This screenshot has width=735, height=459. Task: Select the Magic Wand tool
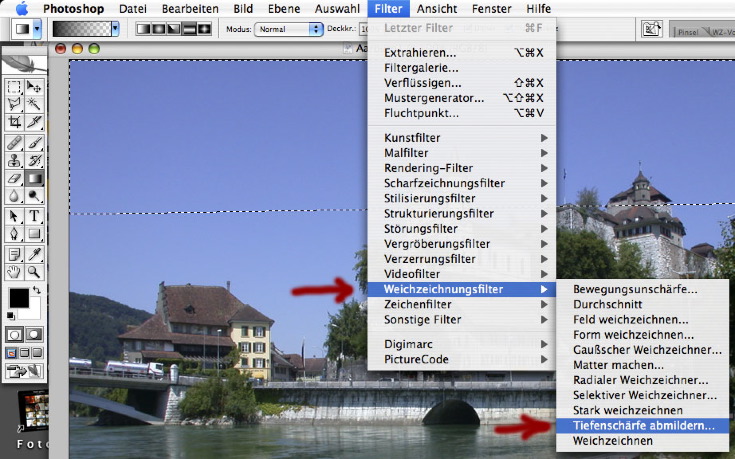(x=35, y=103)
